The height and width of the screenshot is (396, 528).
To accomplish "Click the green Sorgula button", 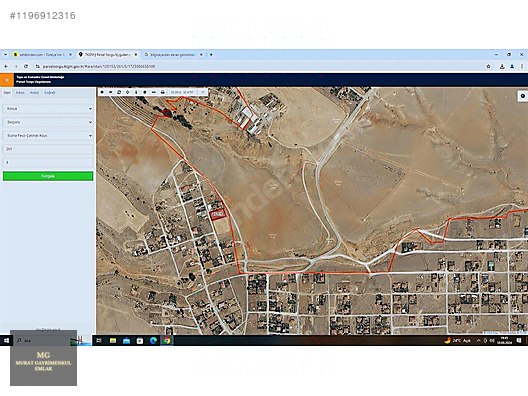I will coord(48,176).
